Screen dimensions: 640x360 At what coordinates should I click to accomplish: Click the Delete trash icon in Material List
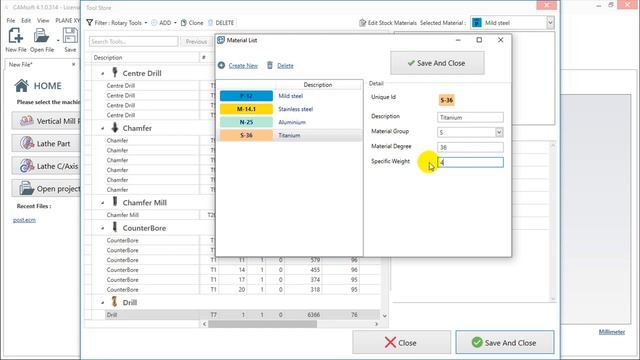270,65
